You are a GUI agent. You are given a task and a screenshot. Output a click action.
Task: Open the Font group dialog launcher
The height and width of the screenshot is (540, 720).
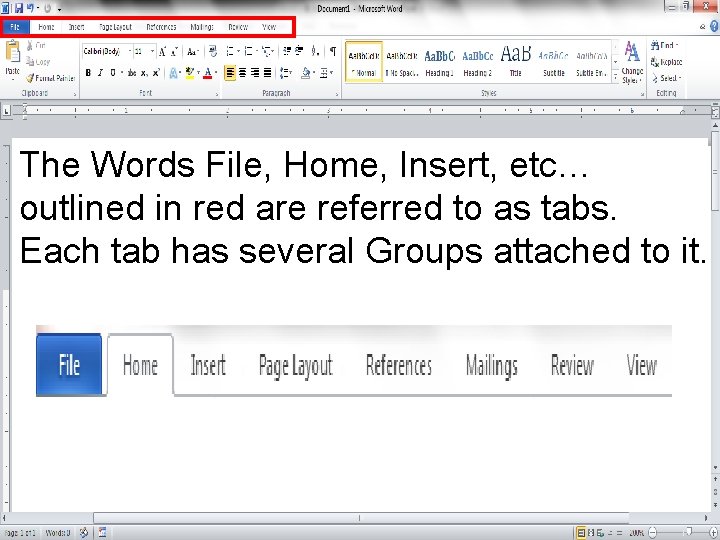(x=217, y=94)
